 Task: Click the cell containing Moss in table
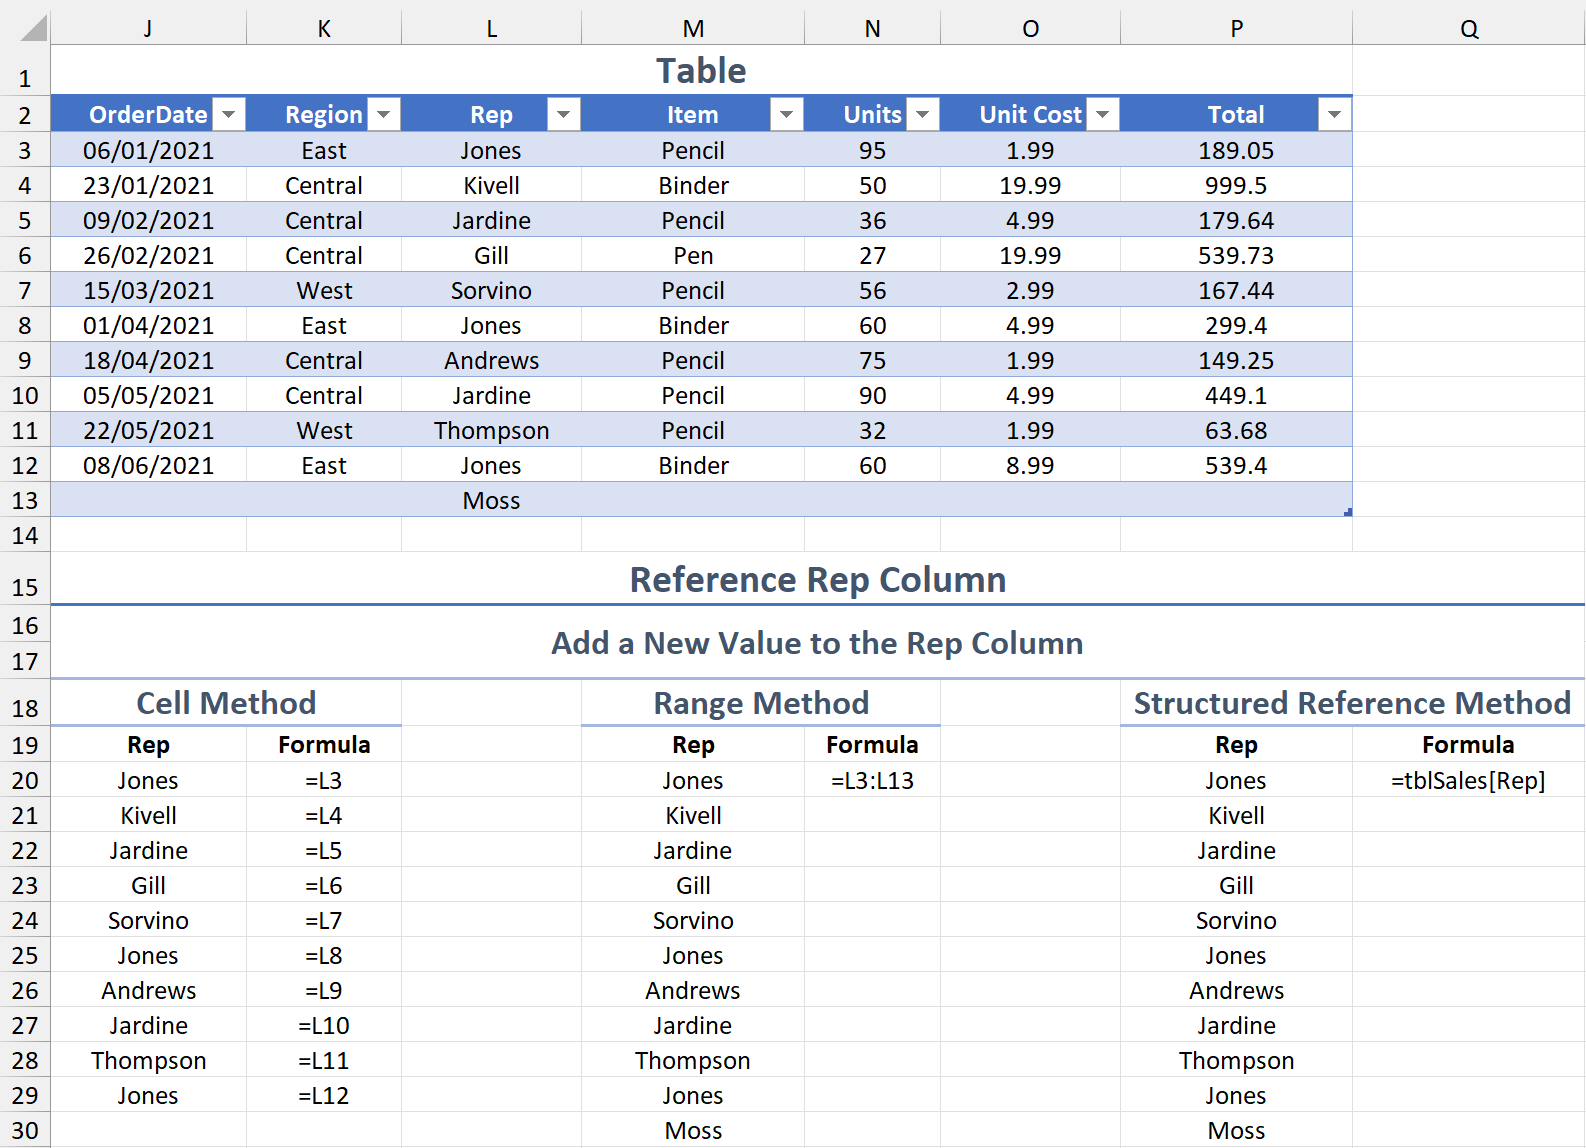pyautogui.click(x=491, y=501)
